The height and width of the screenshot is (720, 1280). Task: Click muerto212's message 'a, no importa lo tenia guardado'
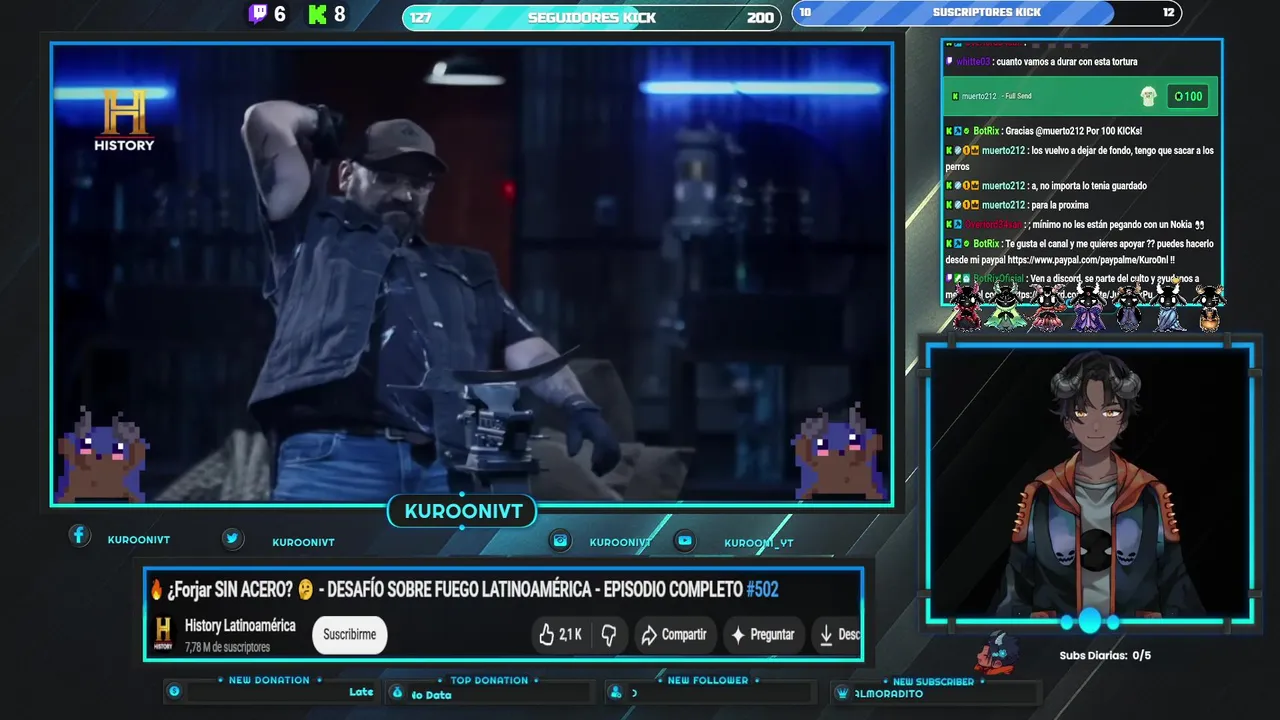tap(1088, 186)
